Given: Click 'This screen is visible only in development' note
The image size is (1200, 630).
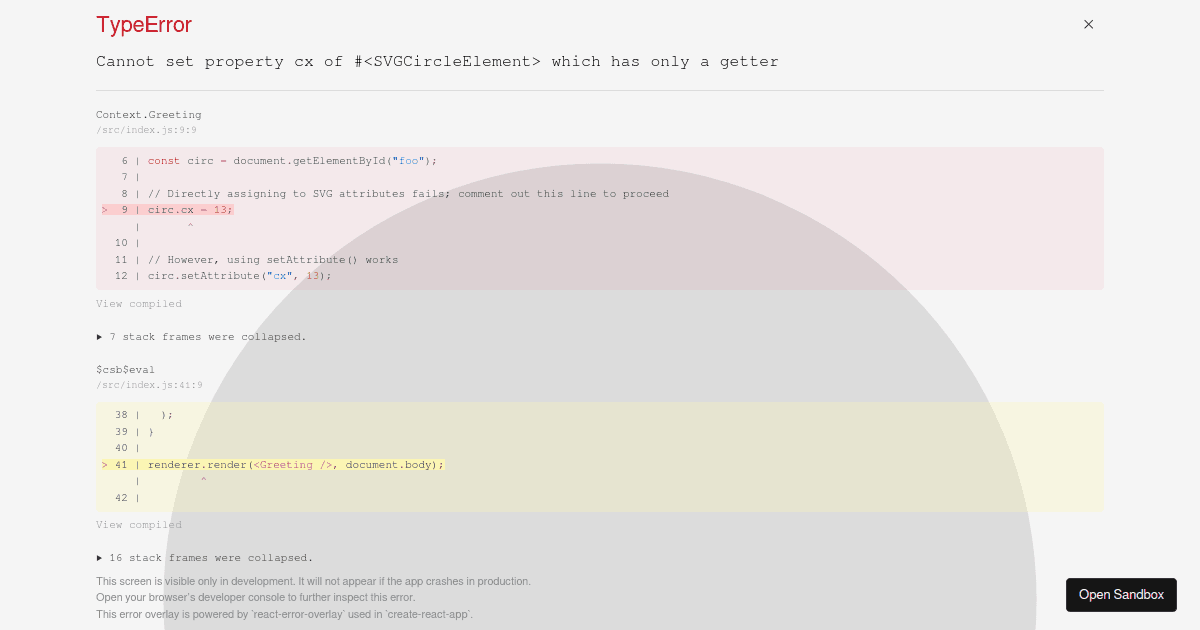Looking at the screenshot, I should click(313, 581).
